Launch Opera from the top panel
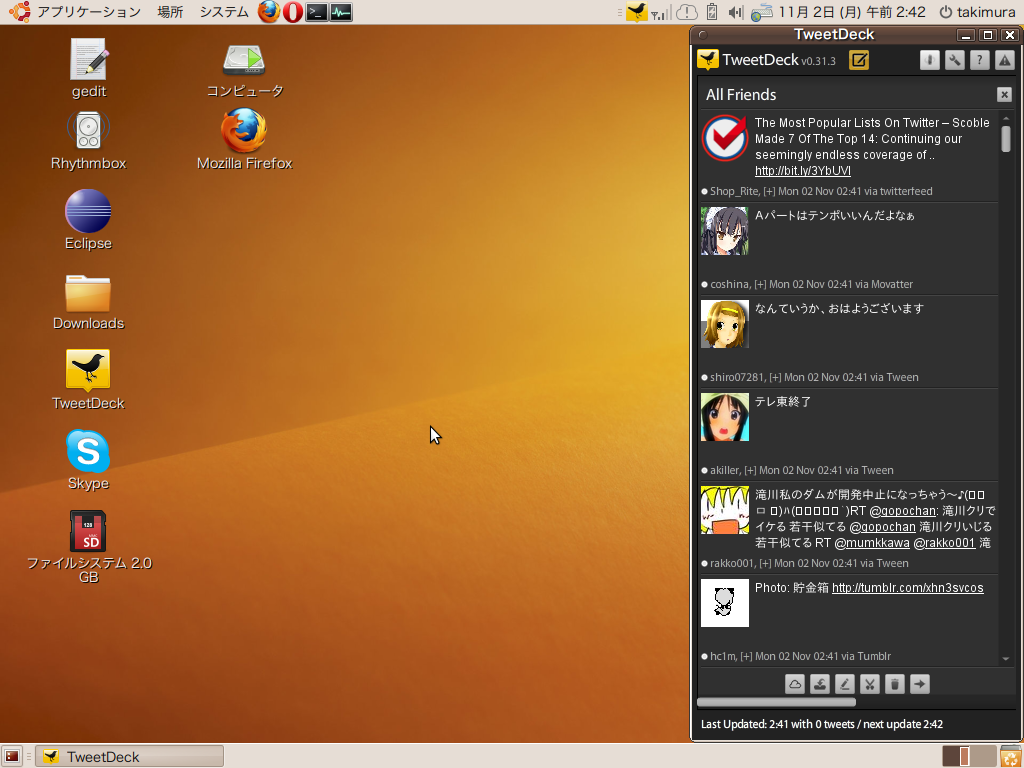Viewport: 1024px width, 768px height. [x=293, y=12]
